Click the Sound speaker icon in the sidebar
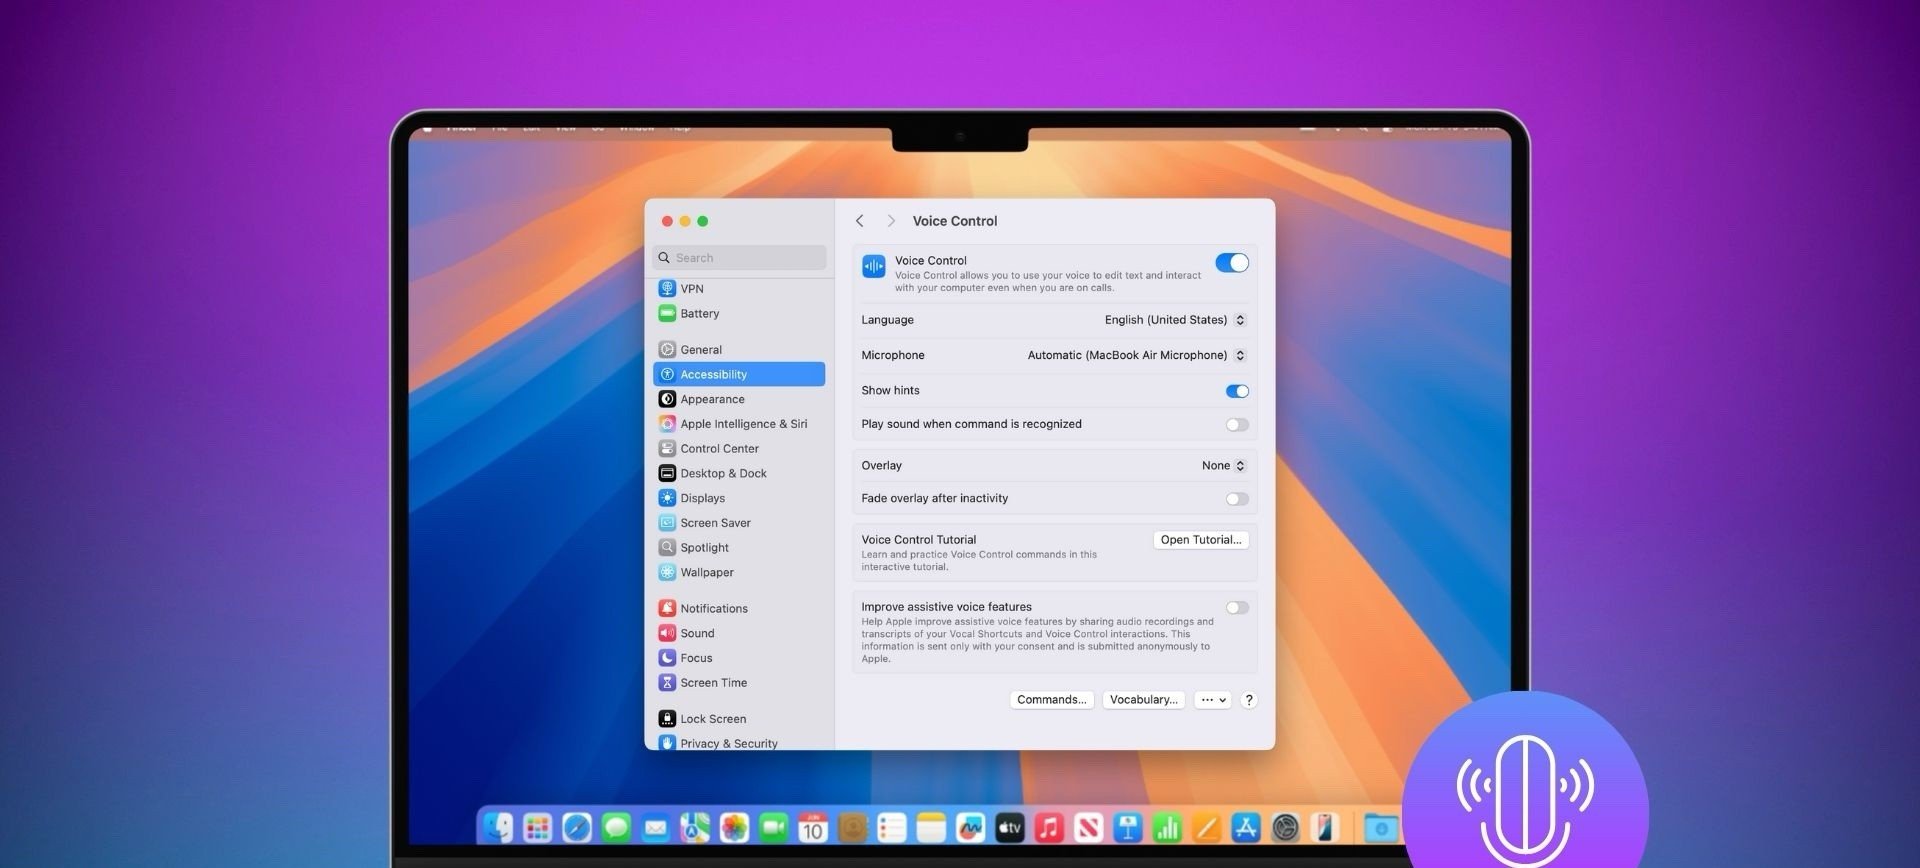The height and width of the screenshot is (868, 1920). [x=667, y=633]
